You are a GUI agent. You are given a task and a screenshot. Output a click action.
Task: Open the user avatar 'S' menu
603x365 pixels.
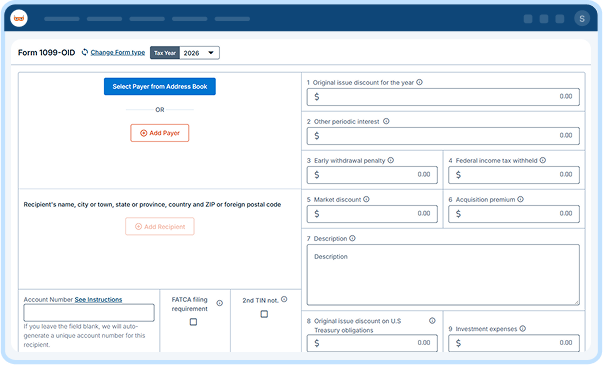582,18
